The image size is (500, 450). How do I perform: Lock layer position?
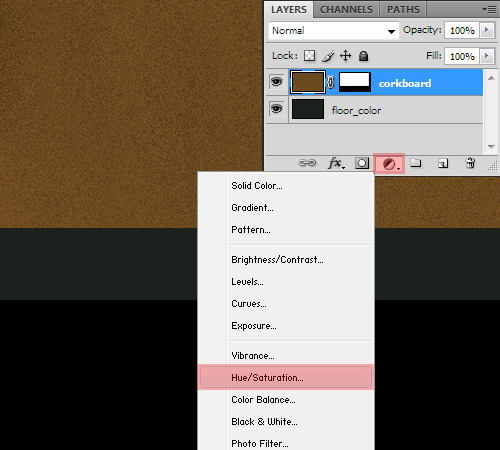346,56
